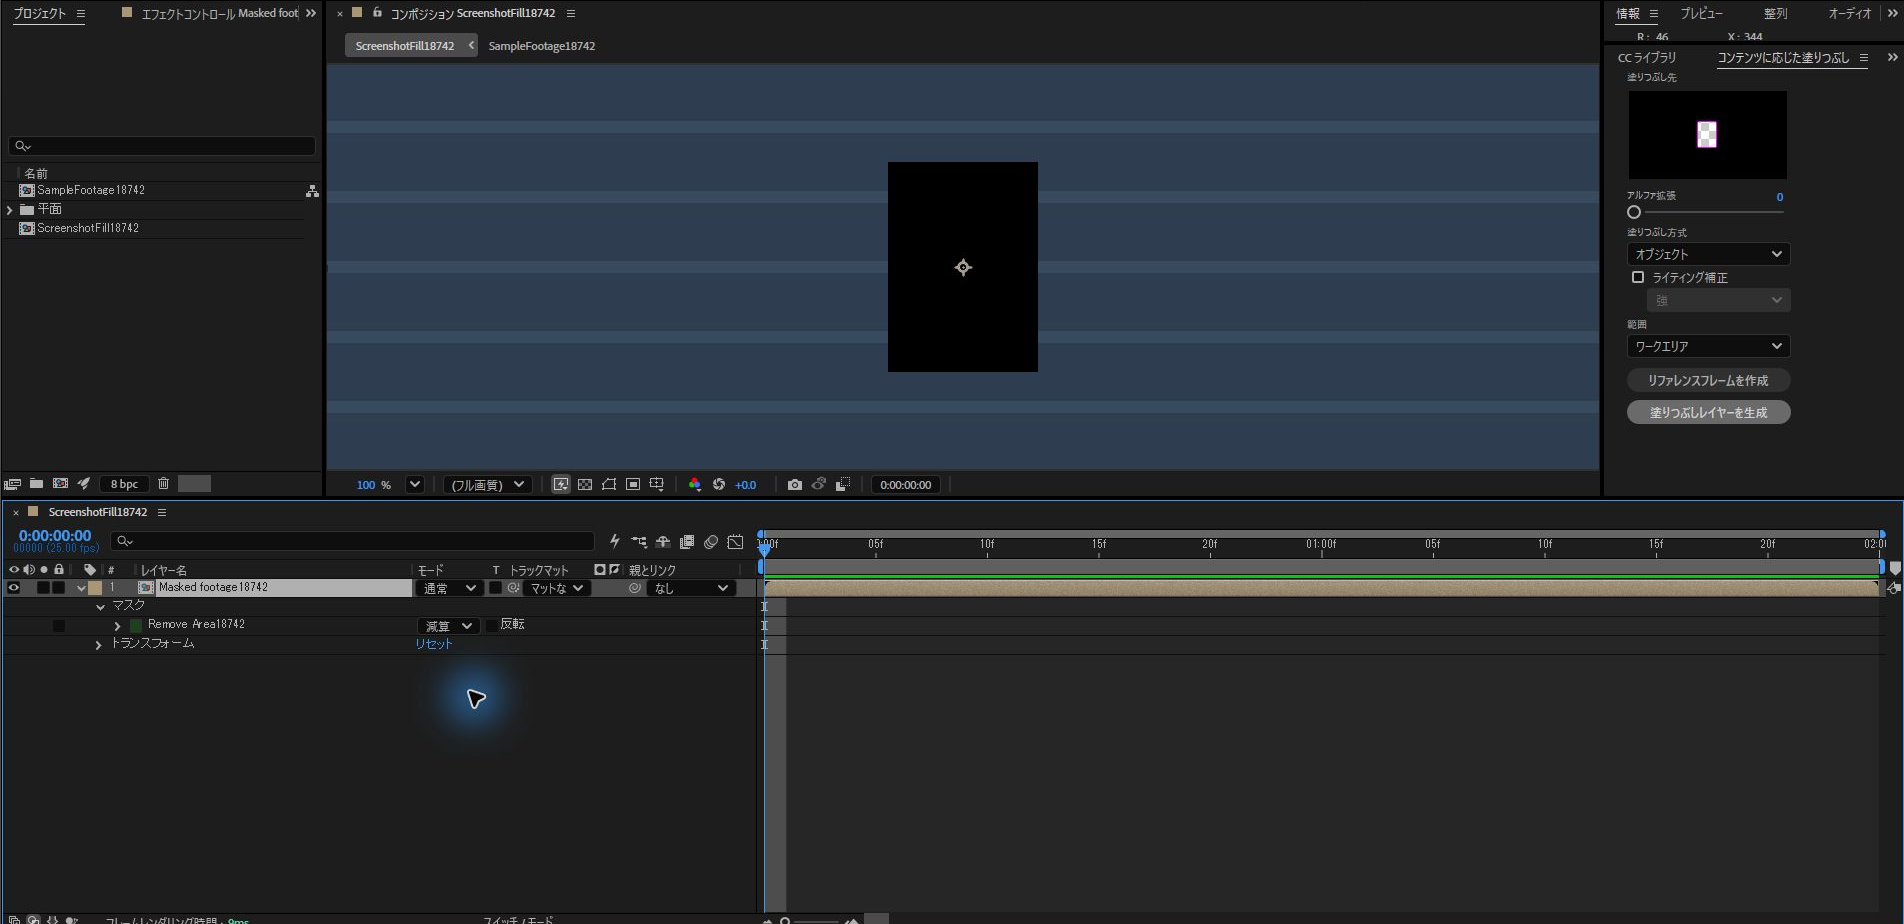1904x924 pixels.
Task: Toggle shy layers hiding in the timeline
Action: 663,542
